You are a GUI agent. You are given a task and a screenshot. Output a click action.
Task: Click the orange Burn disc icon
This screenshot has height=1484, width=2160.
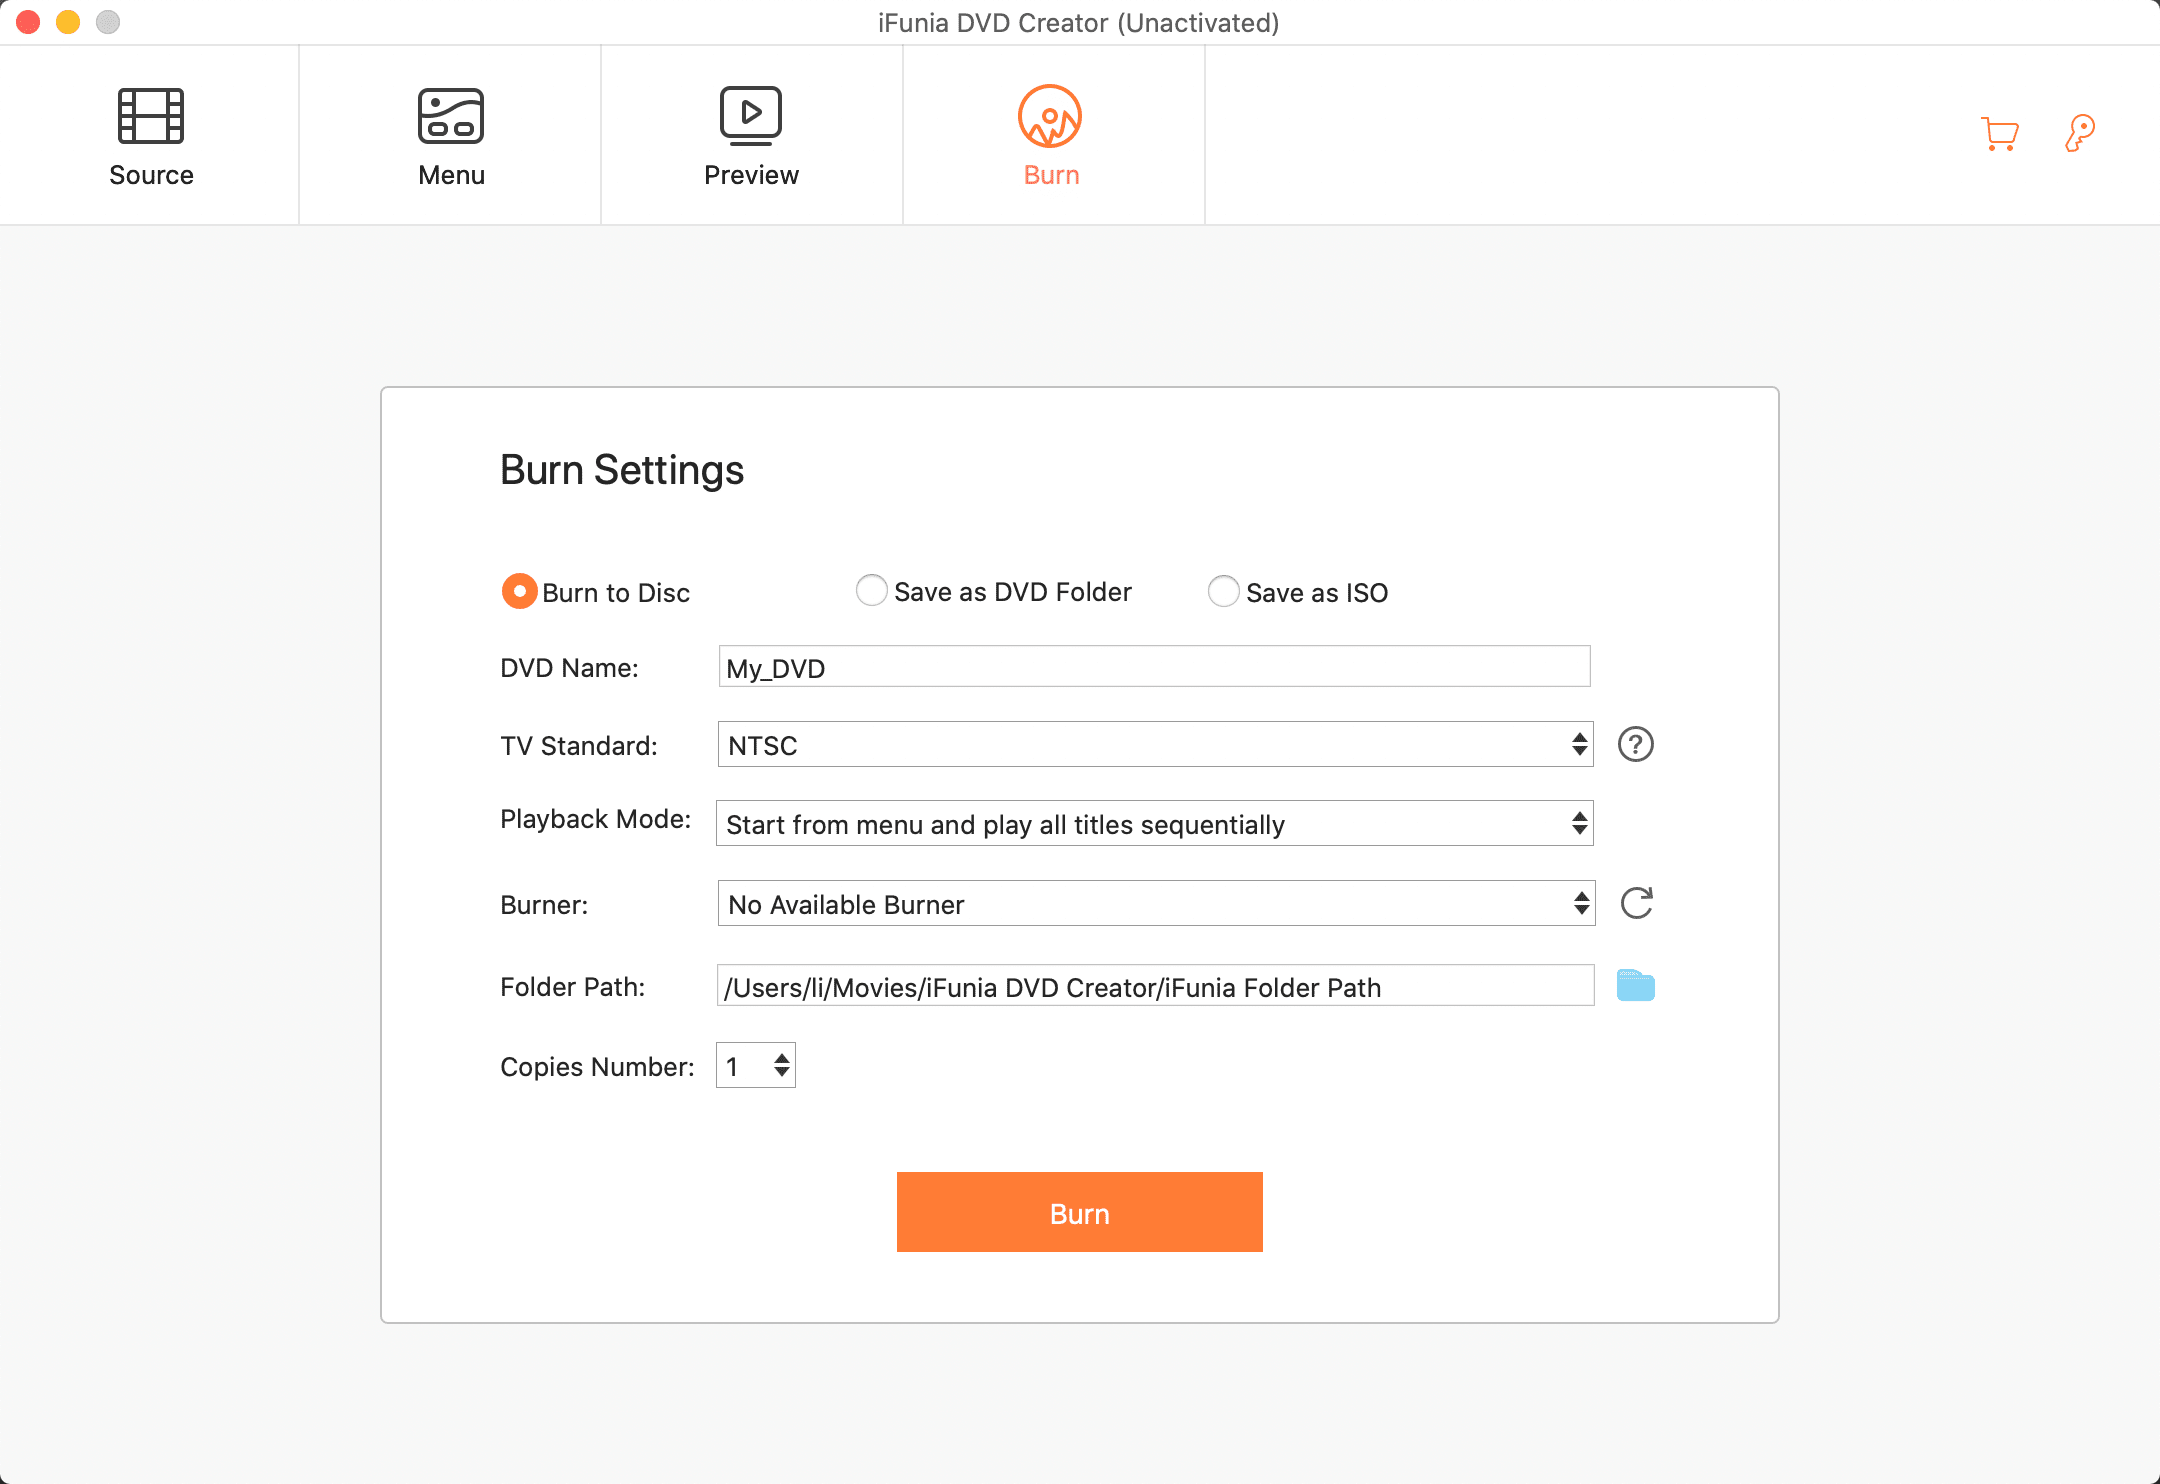[1050, 116]
